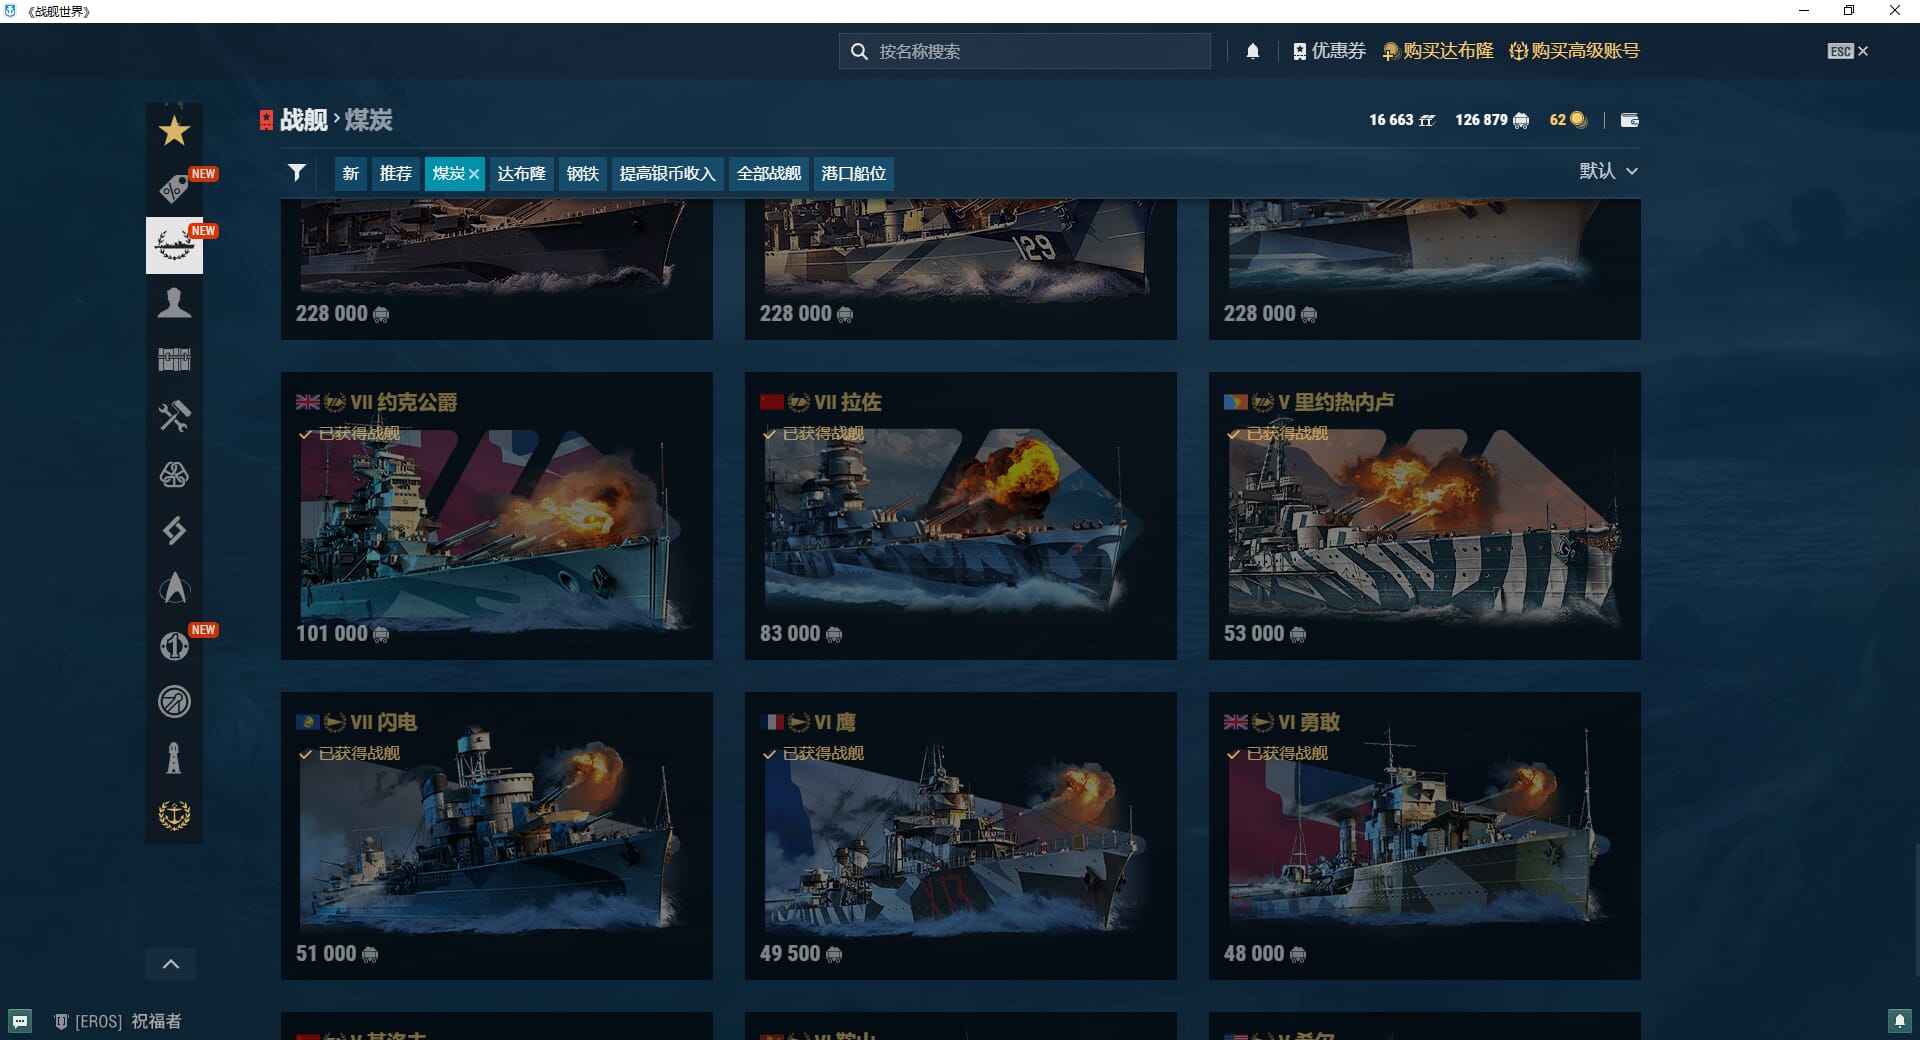Click 购买达布隆 link
This screenshot has height=1040, width=1920.
point(1438,51)
